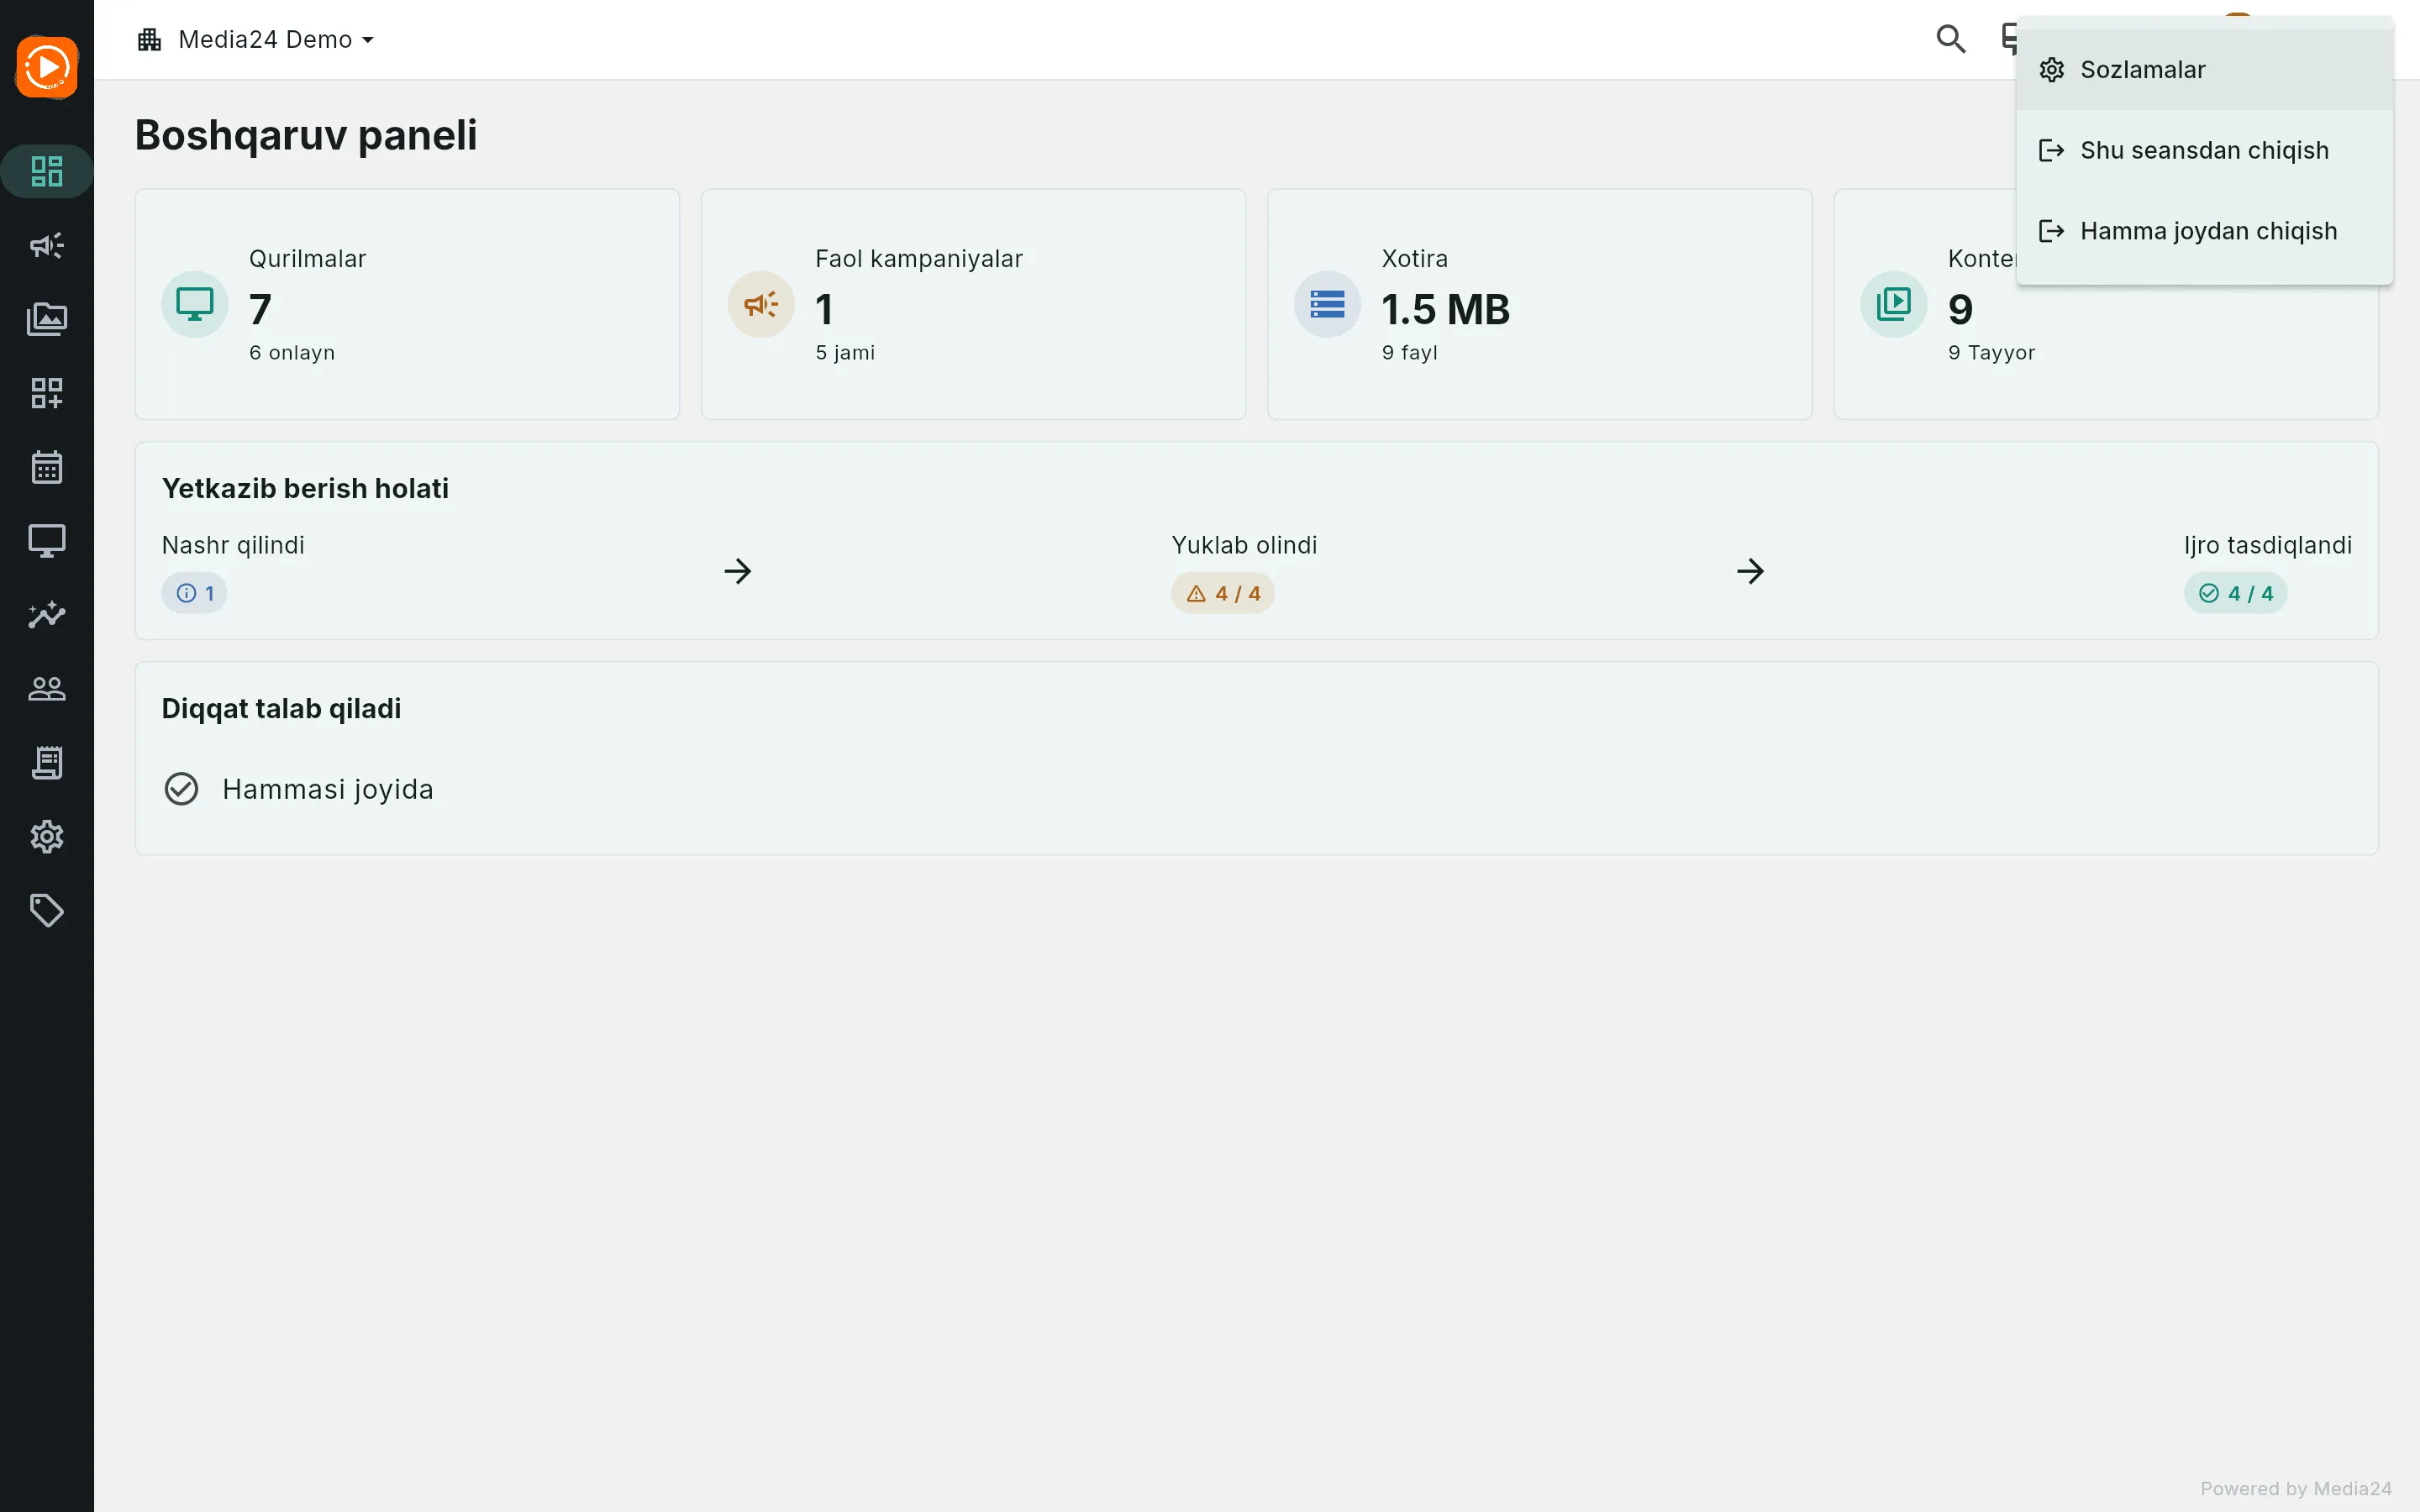Expand the Media24 Demo organization dropdown
Image resolution: width=2420 pixels, height=1512 pixels.
[x=256, y=39]
